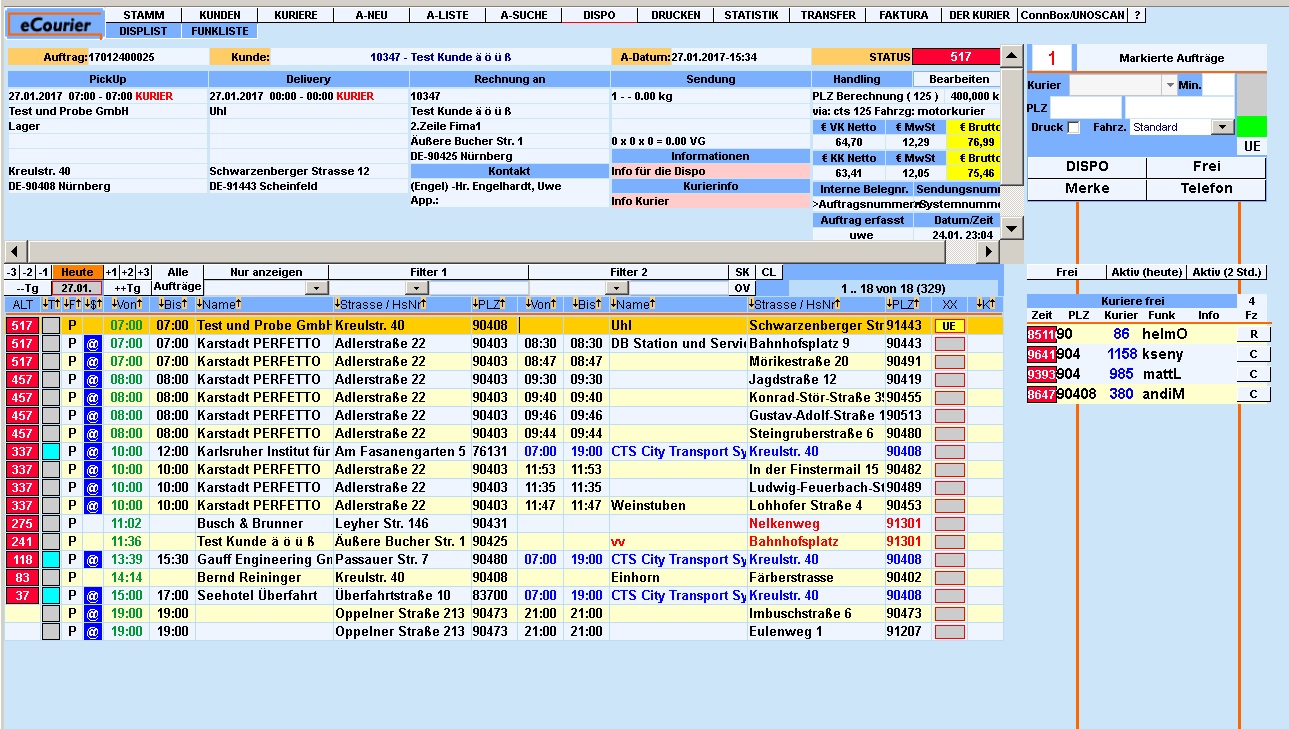1289x729 pixels.
Task: Open the Kurier dropdown
Action: tap(1170, 86)
